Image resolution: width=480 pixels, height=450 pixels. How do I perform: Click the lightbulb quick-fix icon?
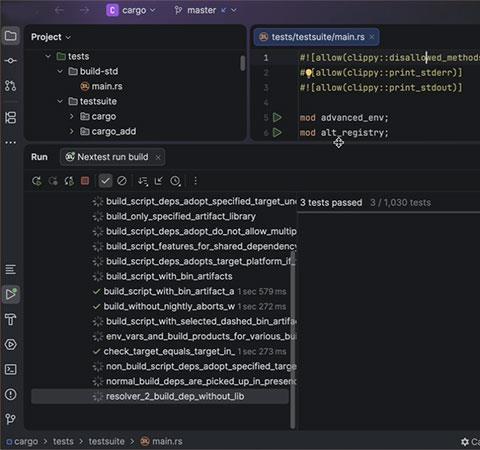click(309, 73)
